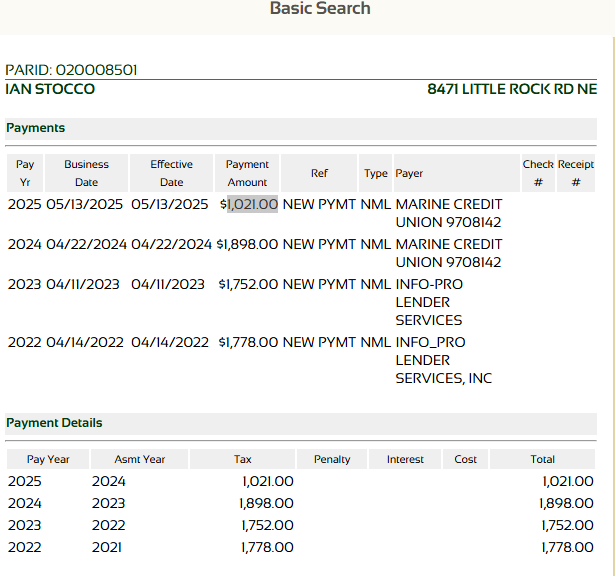This screenshot has width=615, height=576.
Task: Click the 04/11/2023 business date cell
Action: click(x=84, y=284)
